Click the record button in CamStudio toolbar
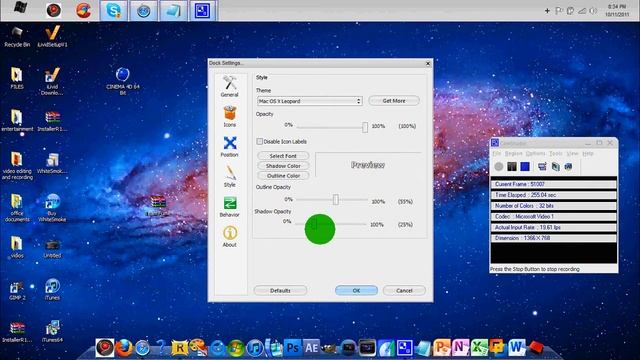The image size is (640, 360). [499, 167]
